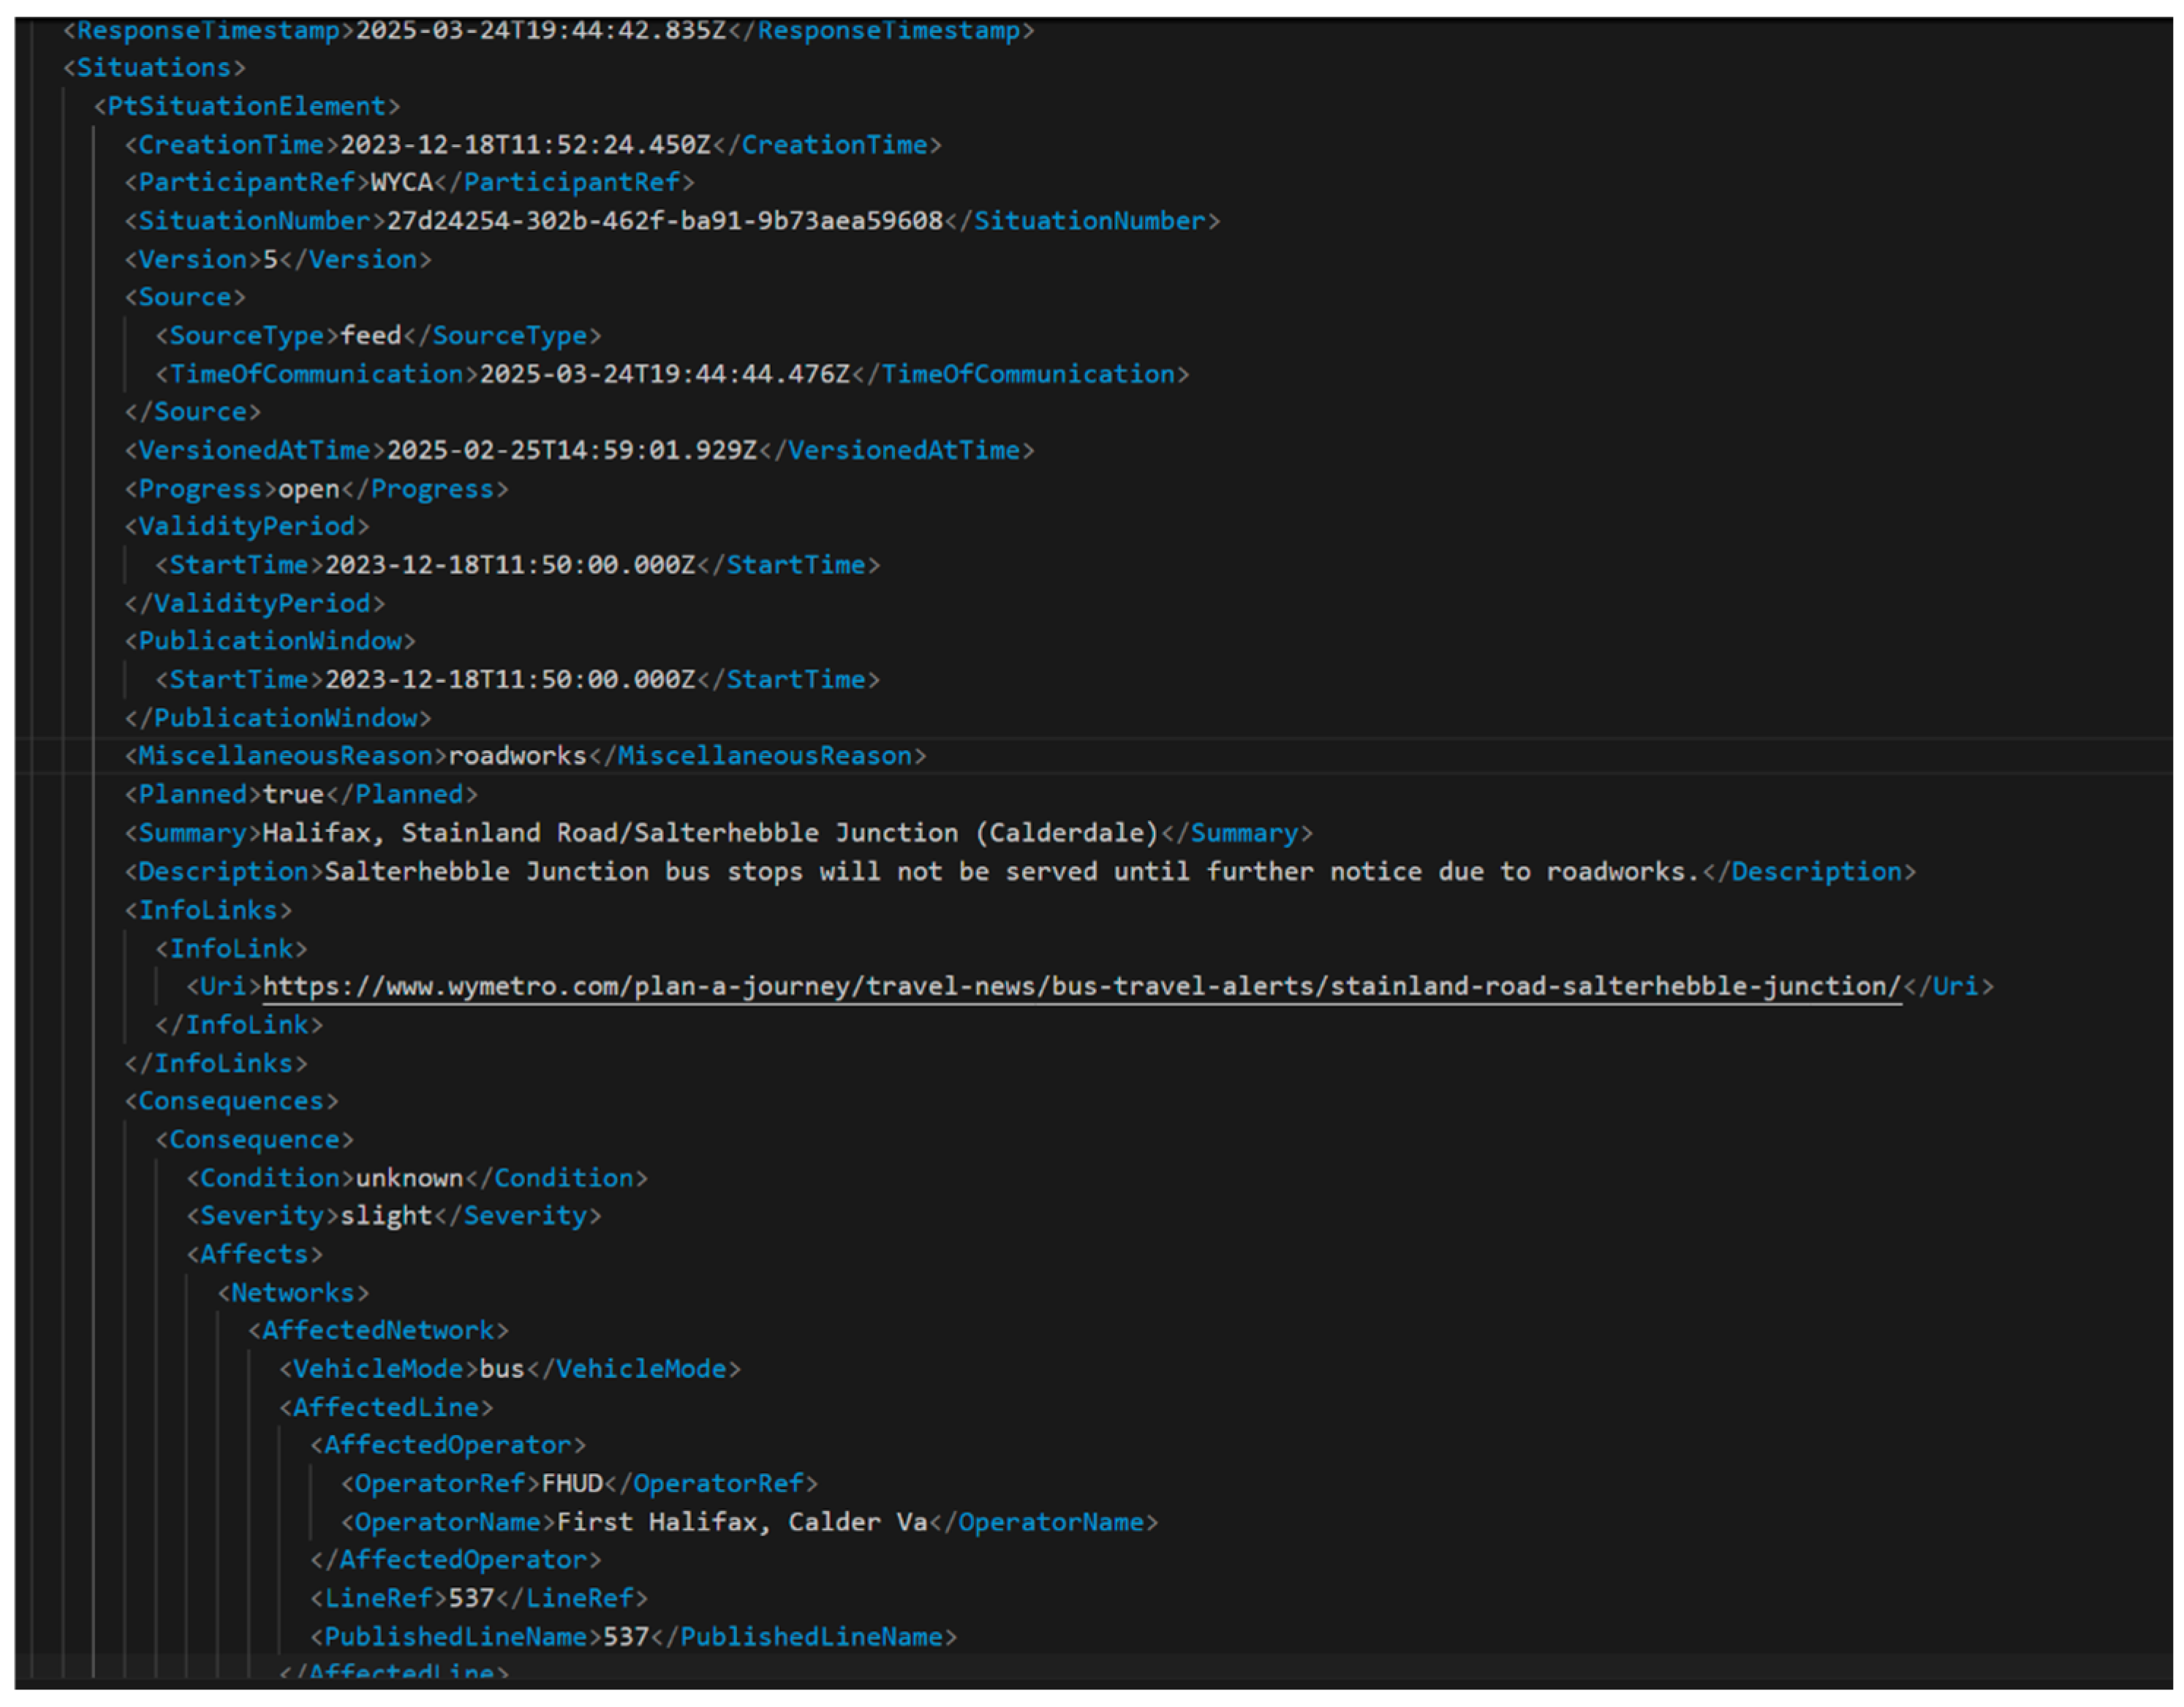2184x1707 pixels.
Task: Click the Severity value slight
Action: click(385, 1216)
